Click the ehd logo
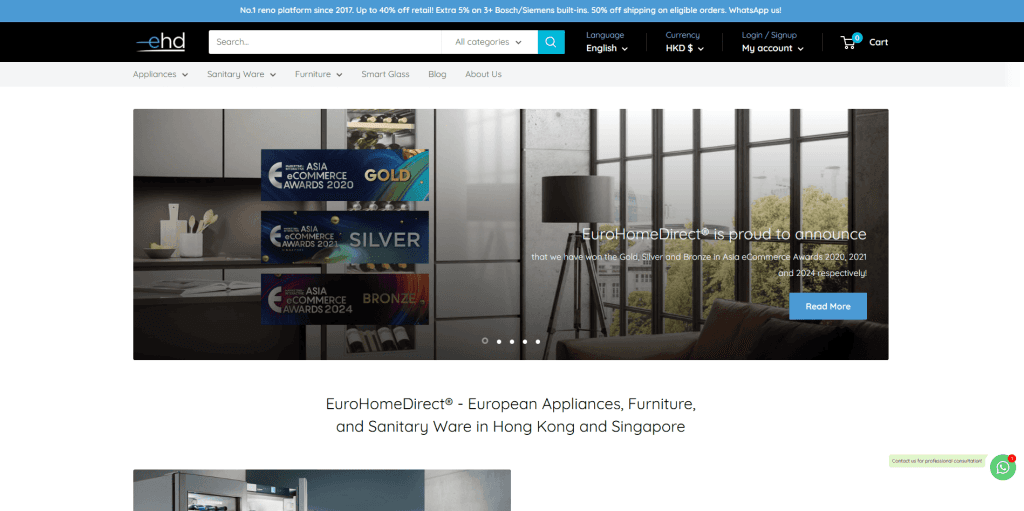The image size is (1024, 511). click(161, 42)
